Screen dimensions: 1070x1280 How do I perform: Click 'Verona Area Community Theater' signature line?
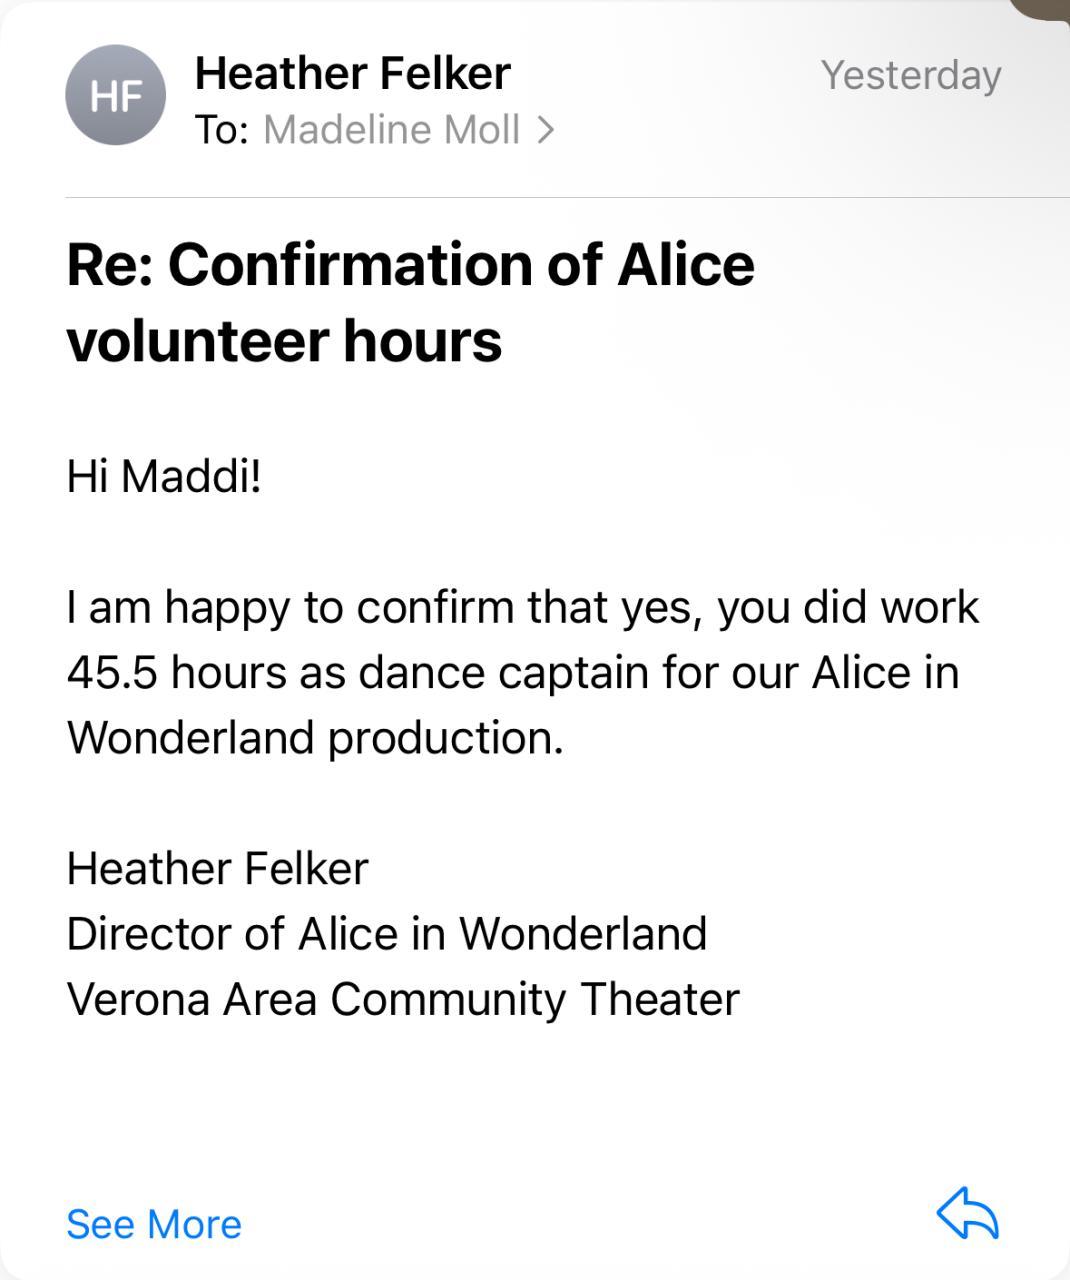402,999
